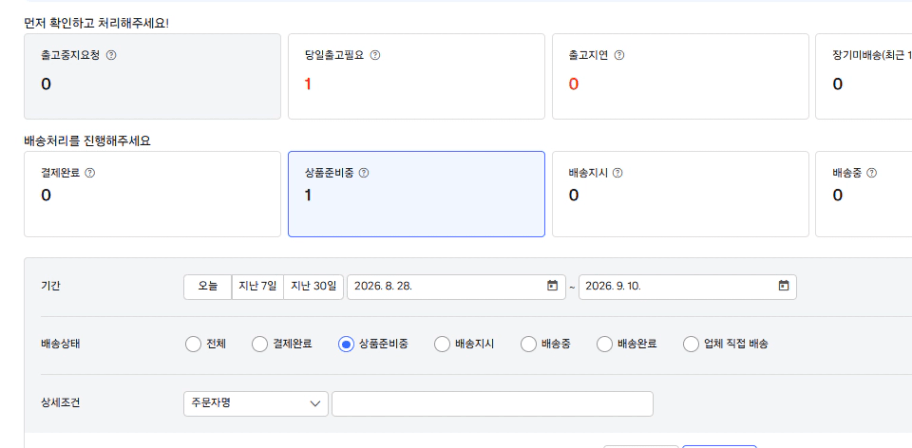Image resolution: width=912 pixels, height=448 pixels.
Task: Open help icon next to 출고지연
Action: click(619, 55)
